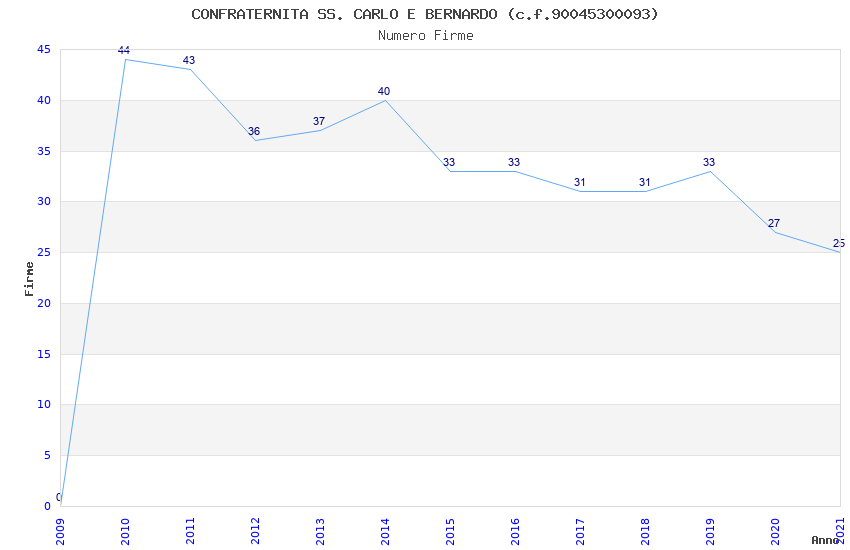Click x-axis year 2015

[x=450, y=532]
